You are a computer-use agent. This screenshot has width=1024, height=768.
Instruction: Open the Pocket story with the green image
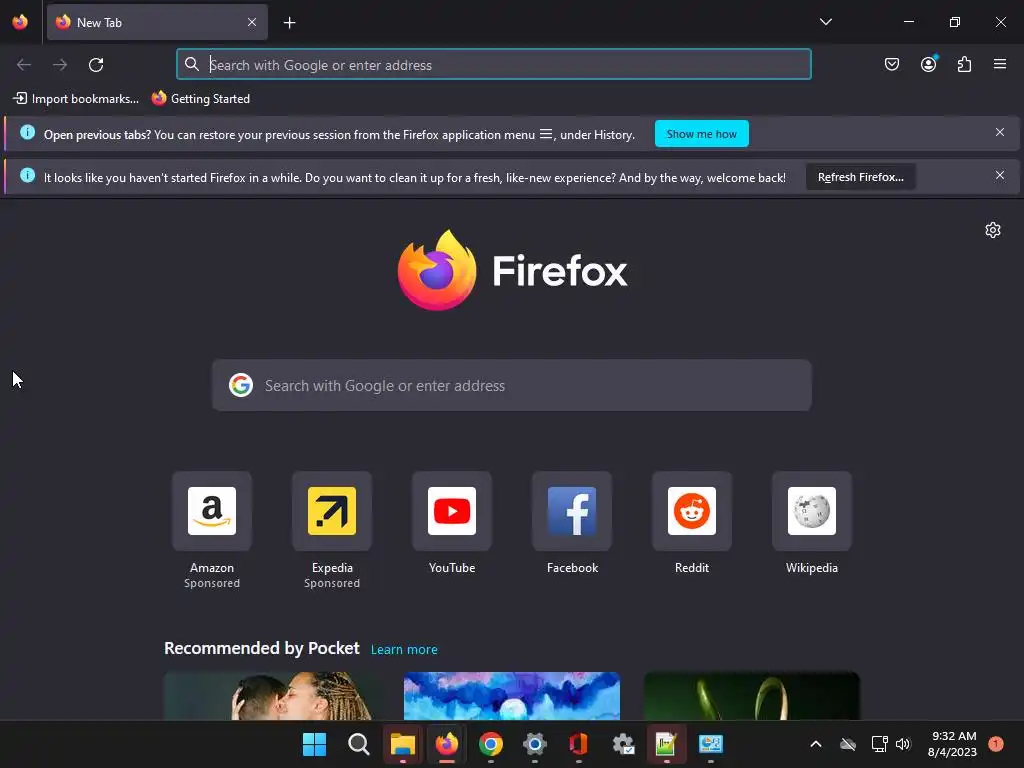pos(752,696)
